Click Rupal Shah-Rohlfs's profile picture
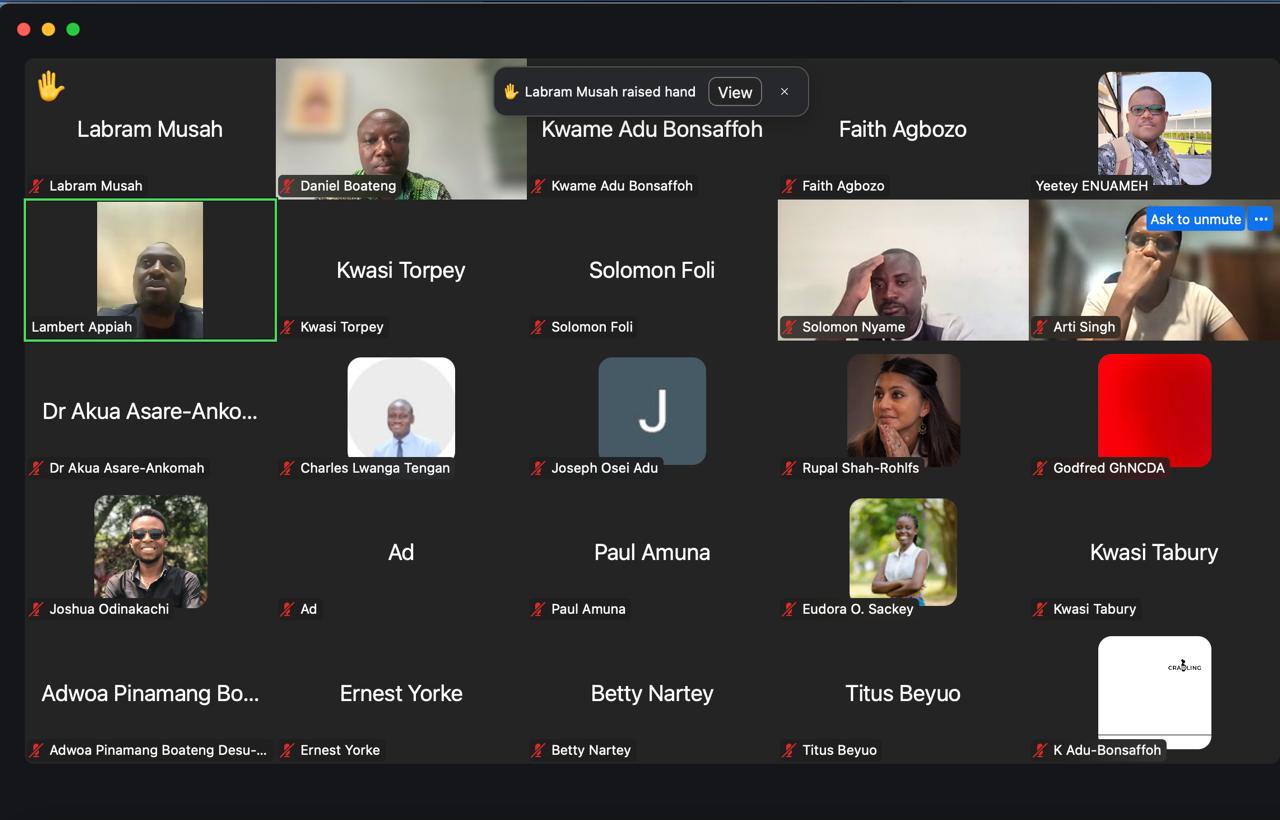The height and width of the screenshot is (820, 1280). pos(903,409)
